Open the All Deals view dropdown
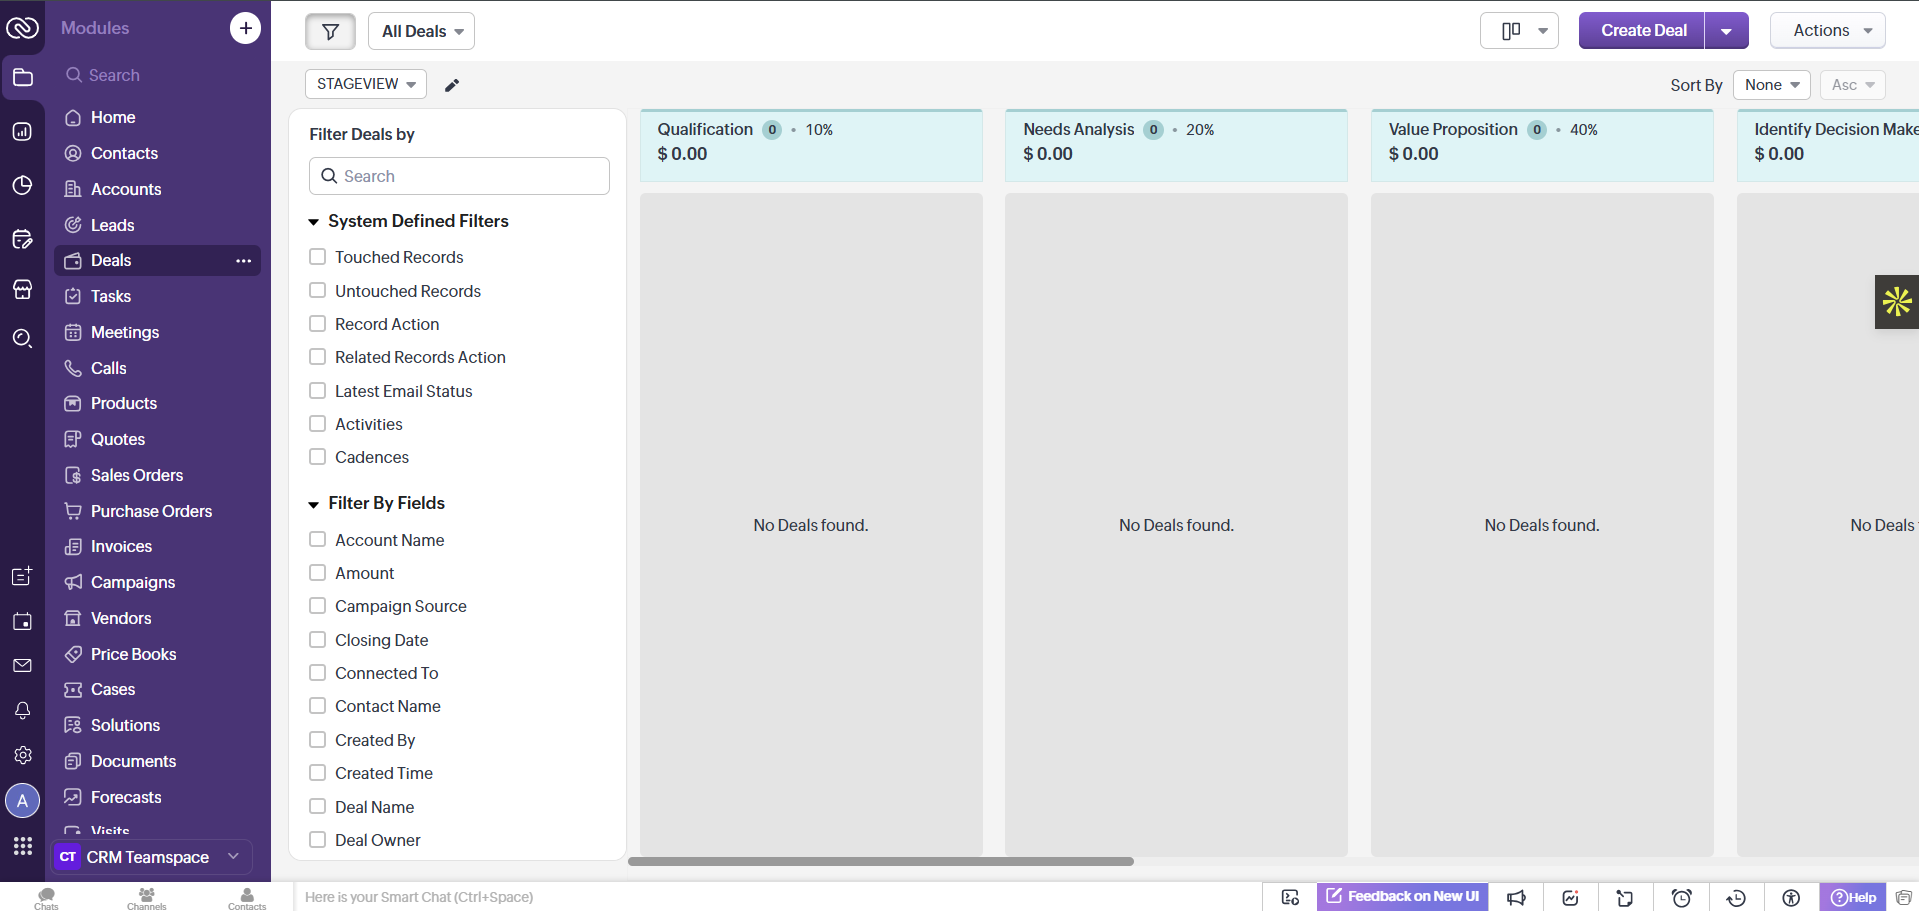 point(421,31)
